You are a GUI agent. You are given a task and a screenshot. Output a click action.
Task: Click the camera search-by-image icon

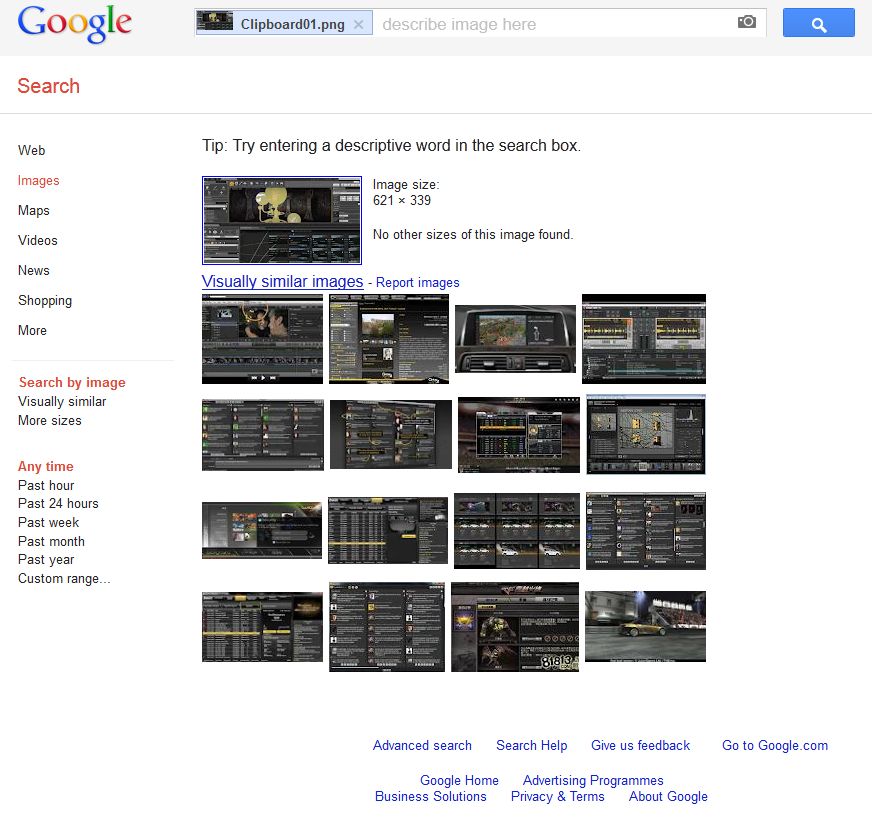(x=746, y=22)
